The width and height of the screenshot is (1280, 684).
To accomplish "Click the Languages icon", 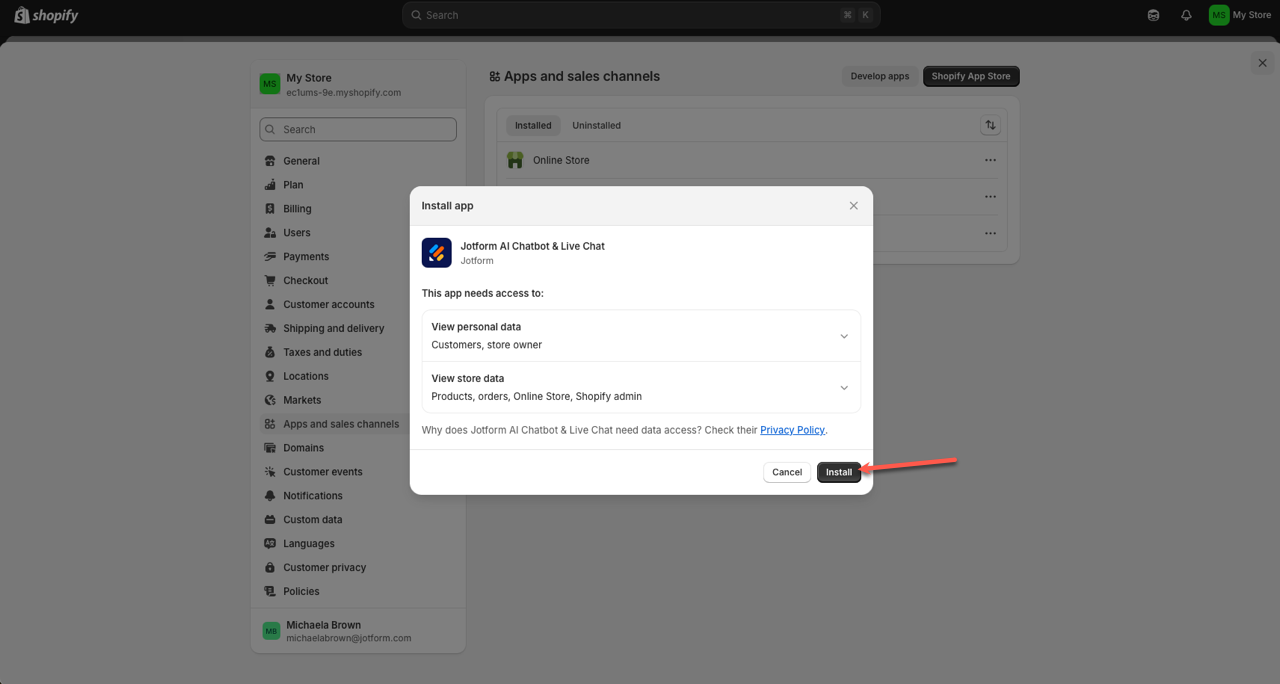I will (270, 544).
